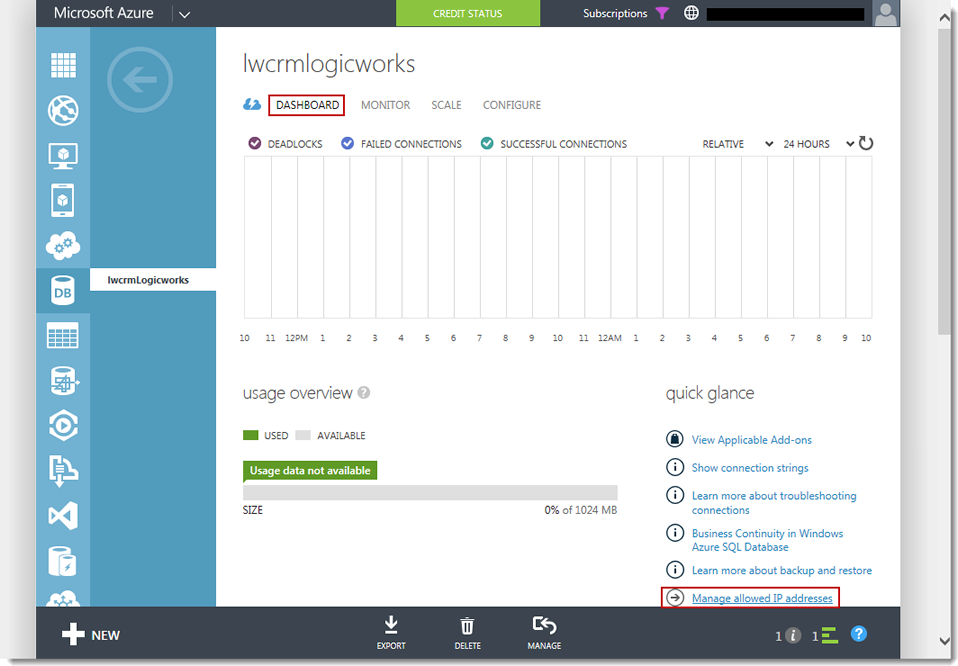958x666 pixels.
Task: Click the Subscriptions filter funnel icon
Action: (662, 13)
